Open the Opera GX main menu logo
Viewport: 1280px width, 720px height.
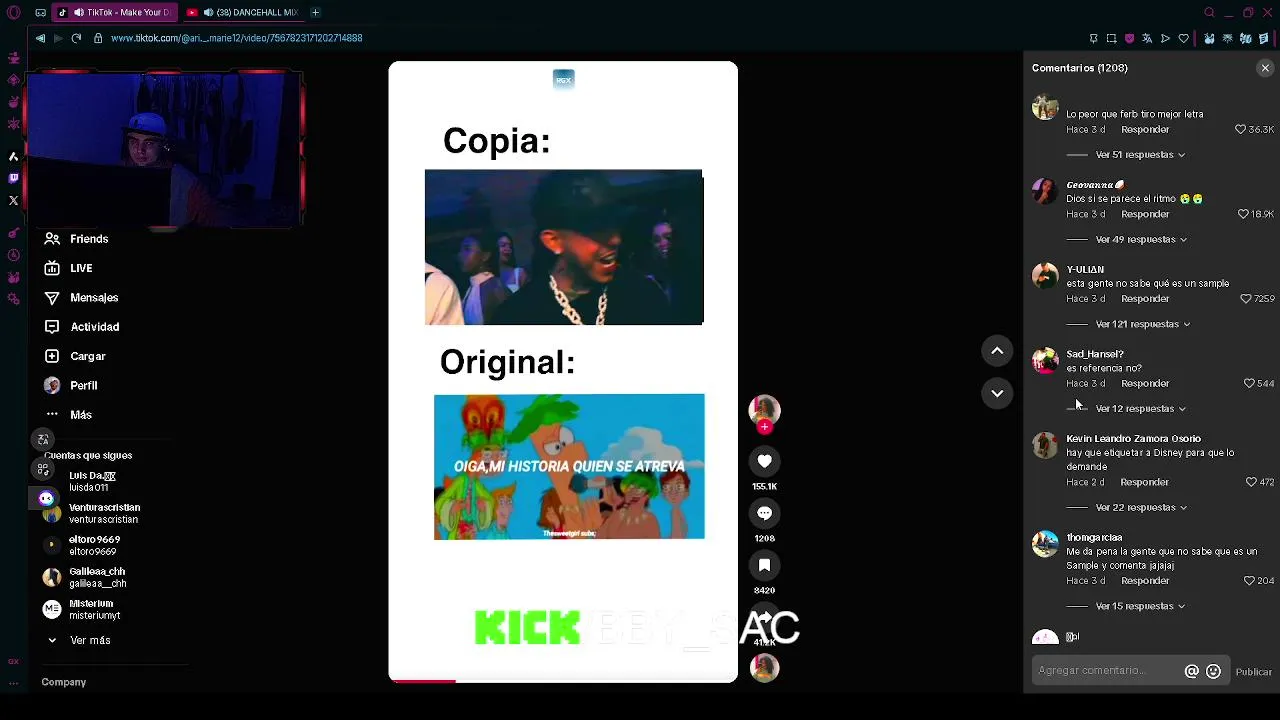[13, 12]
